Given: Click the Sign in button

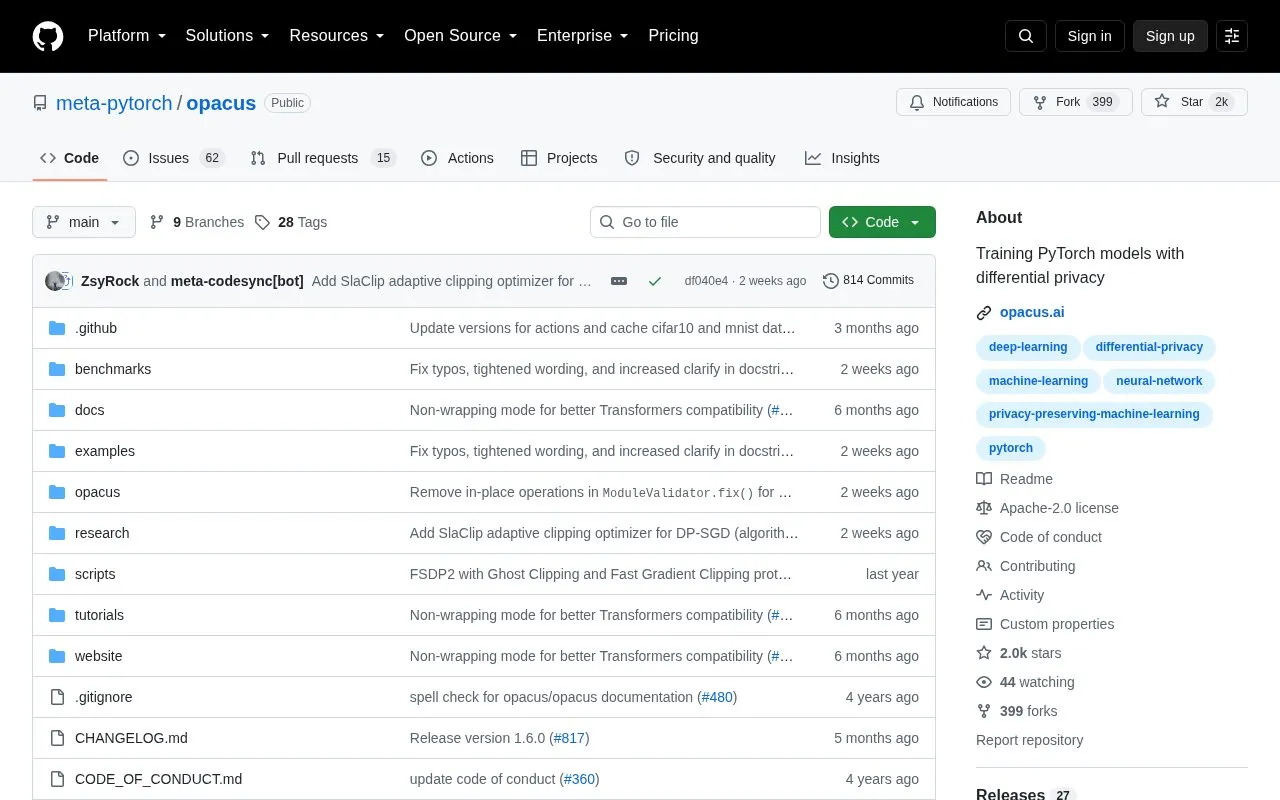Looking at the screenshot, I should pos(1089,36).
